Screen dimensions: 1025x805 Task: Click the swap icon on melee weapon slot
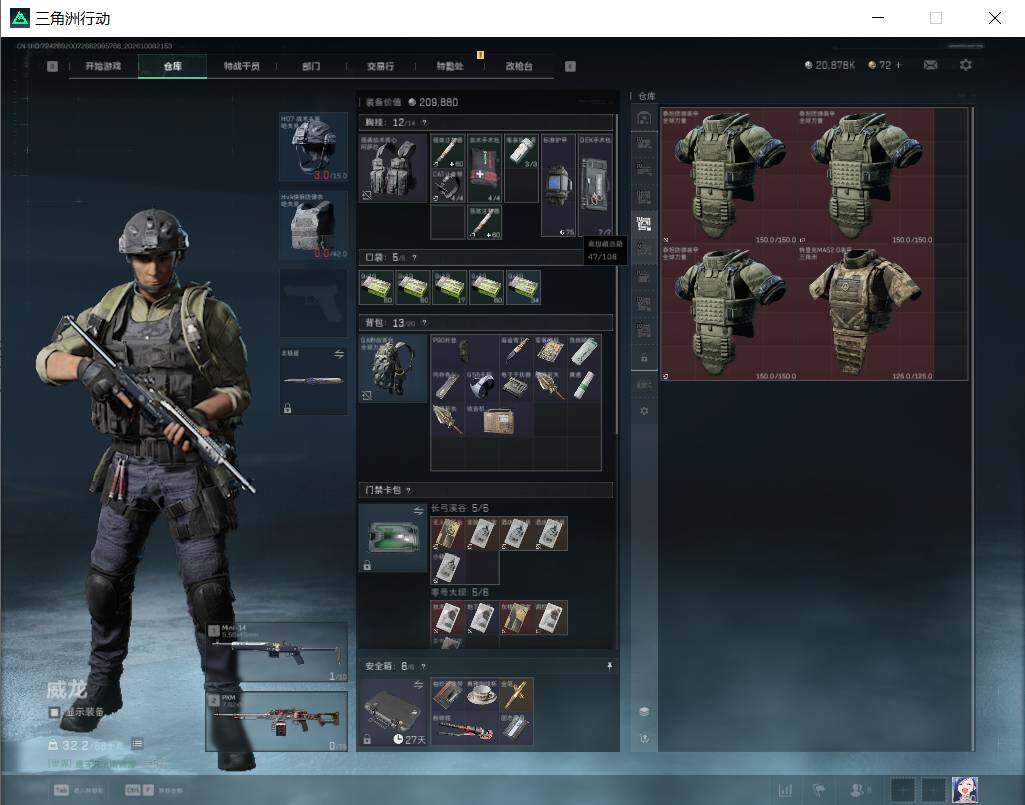click(339, 354)
